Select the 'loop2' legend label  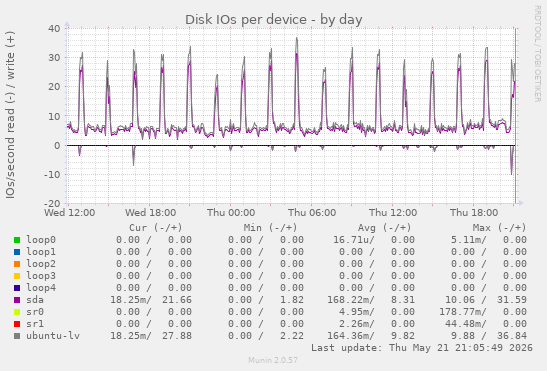pyautogui.click(x=41, y=264)
